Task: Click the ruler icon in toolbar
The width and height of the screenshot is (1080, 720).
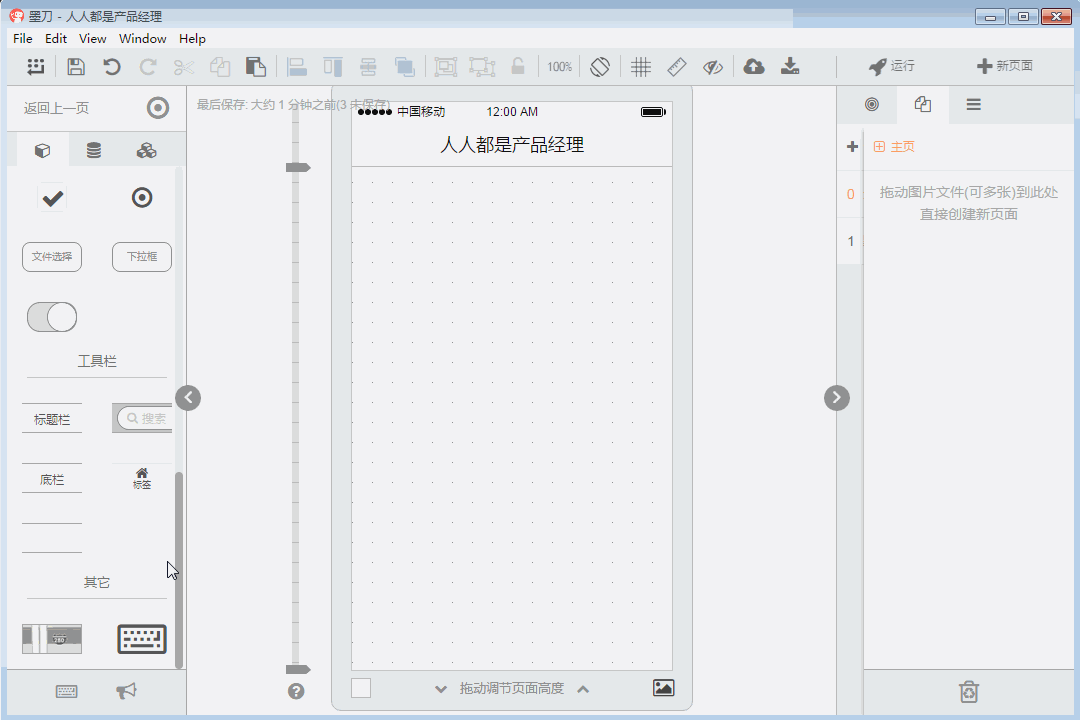Action: point(677,67)
